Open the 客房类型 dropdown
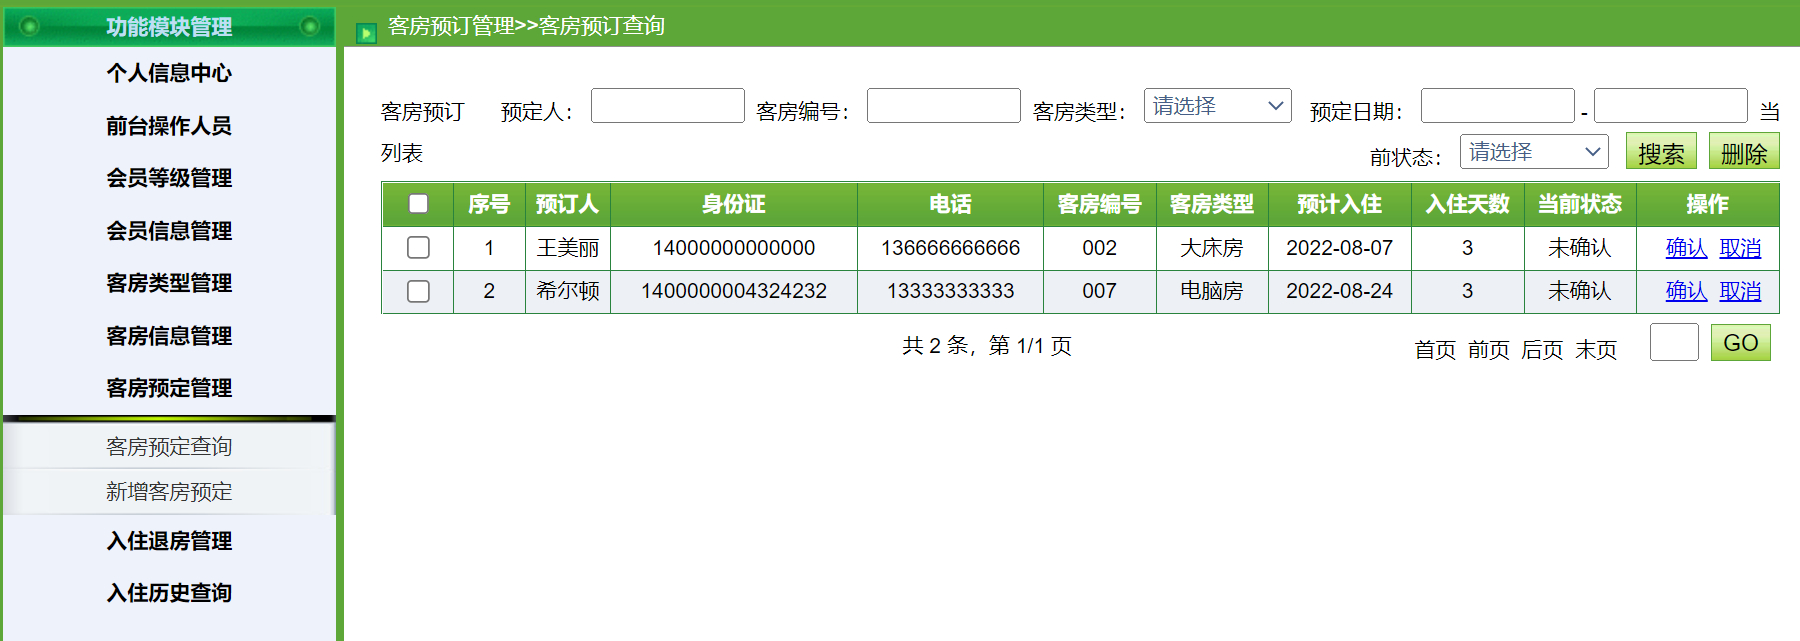Image resolution: width=1800 pixels, height=641 pixels. 1217,106
